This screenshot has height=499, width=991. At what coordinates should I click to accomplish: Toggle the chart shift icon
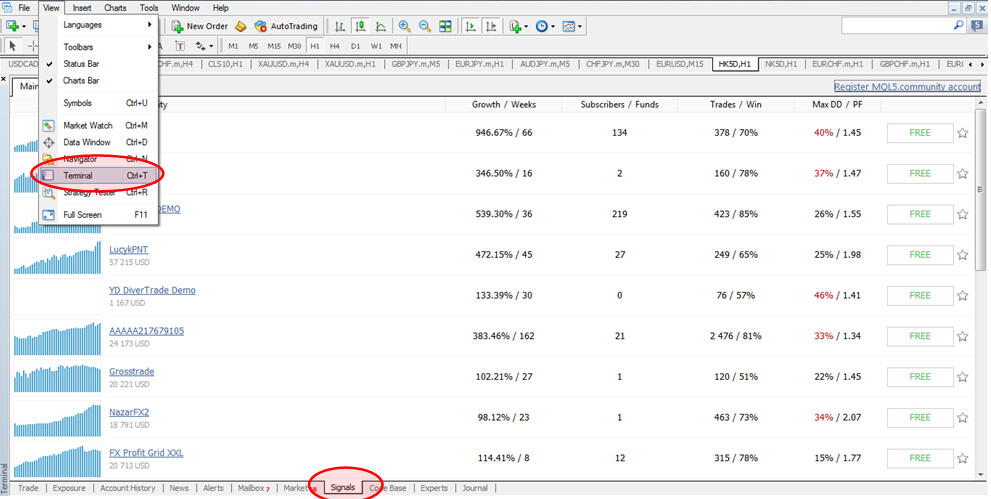pos(490,26)
